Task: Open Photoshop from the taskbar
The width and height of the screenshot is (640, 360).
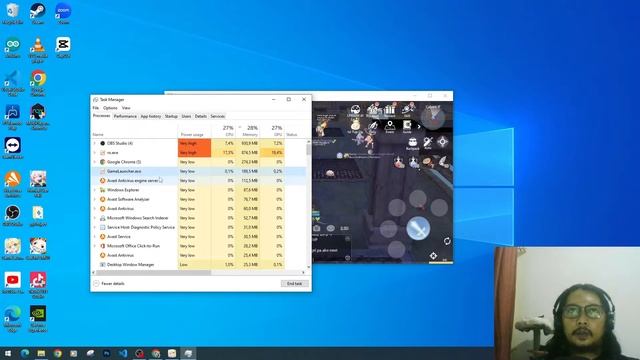Action: (107, 353)
